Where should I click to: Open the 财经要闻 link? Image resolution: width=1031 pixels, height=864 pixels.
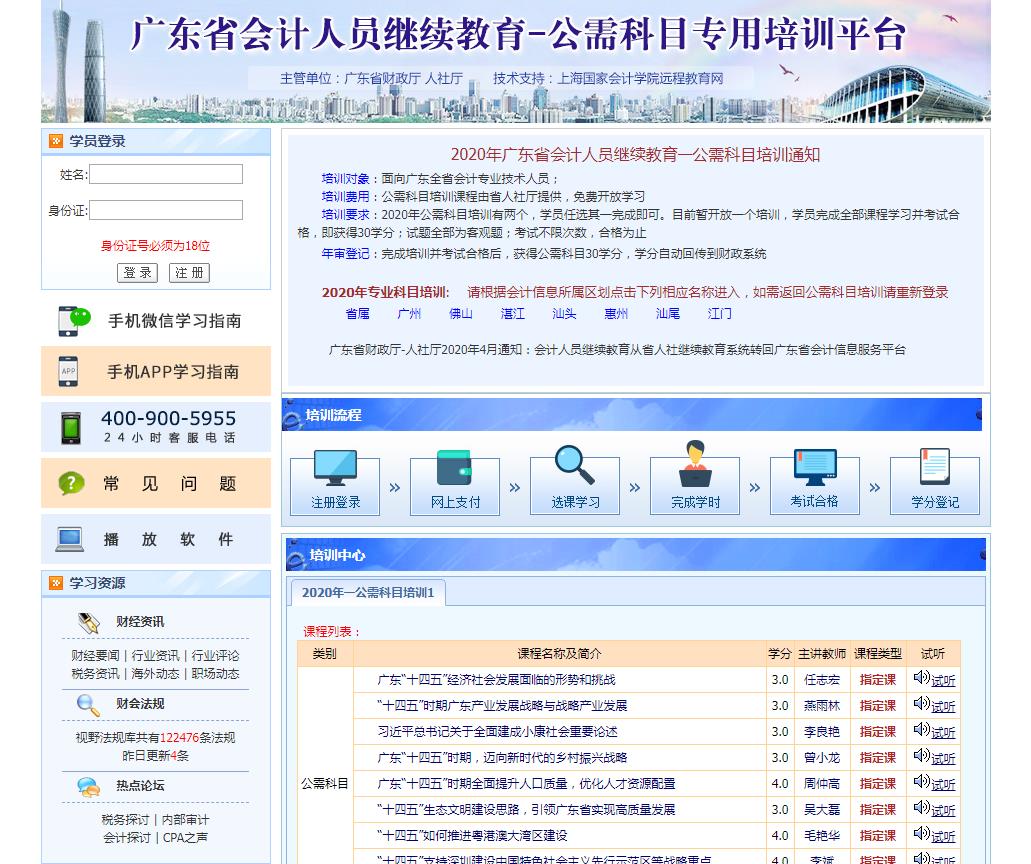(x=95, y=656)
